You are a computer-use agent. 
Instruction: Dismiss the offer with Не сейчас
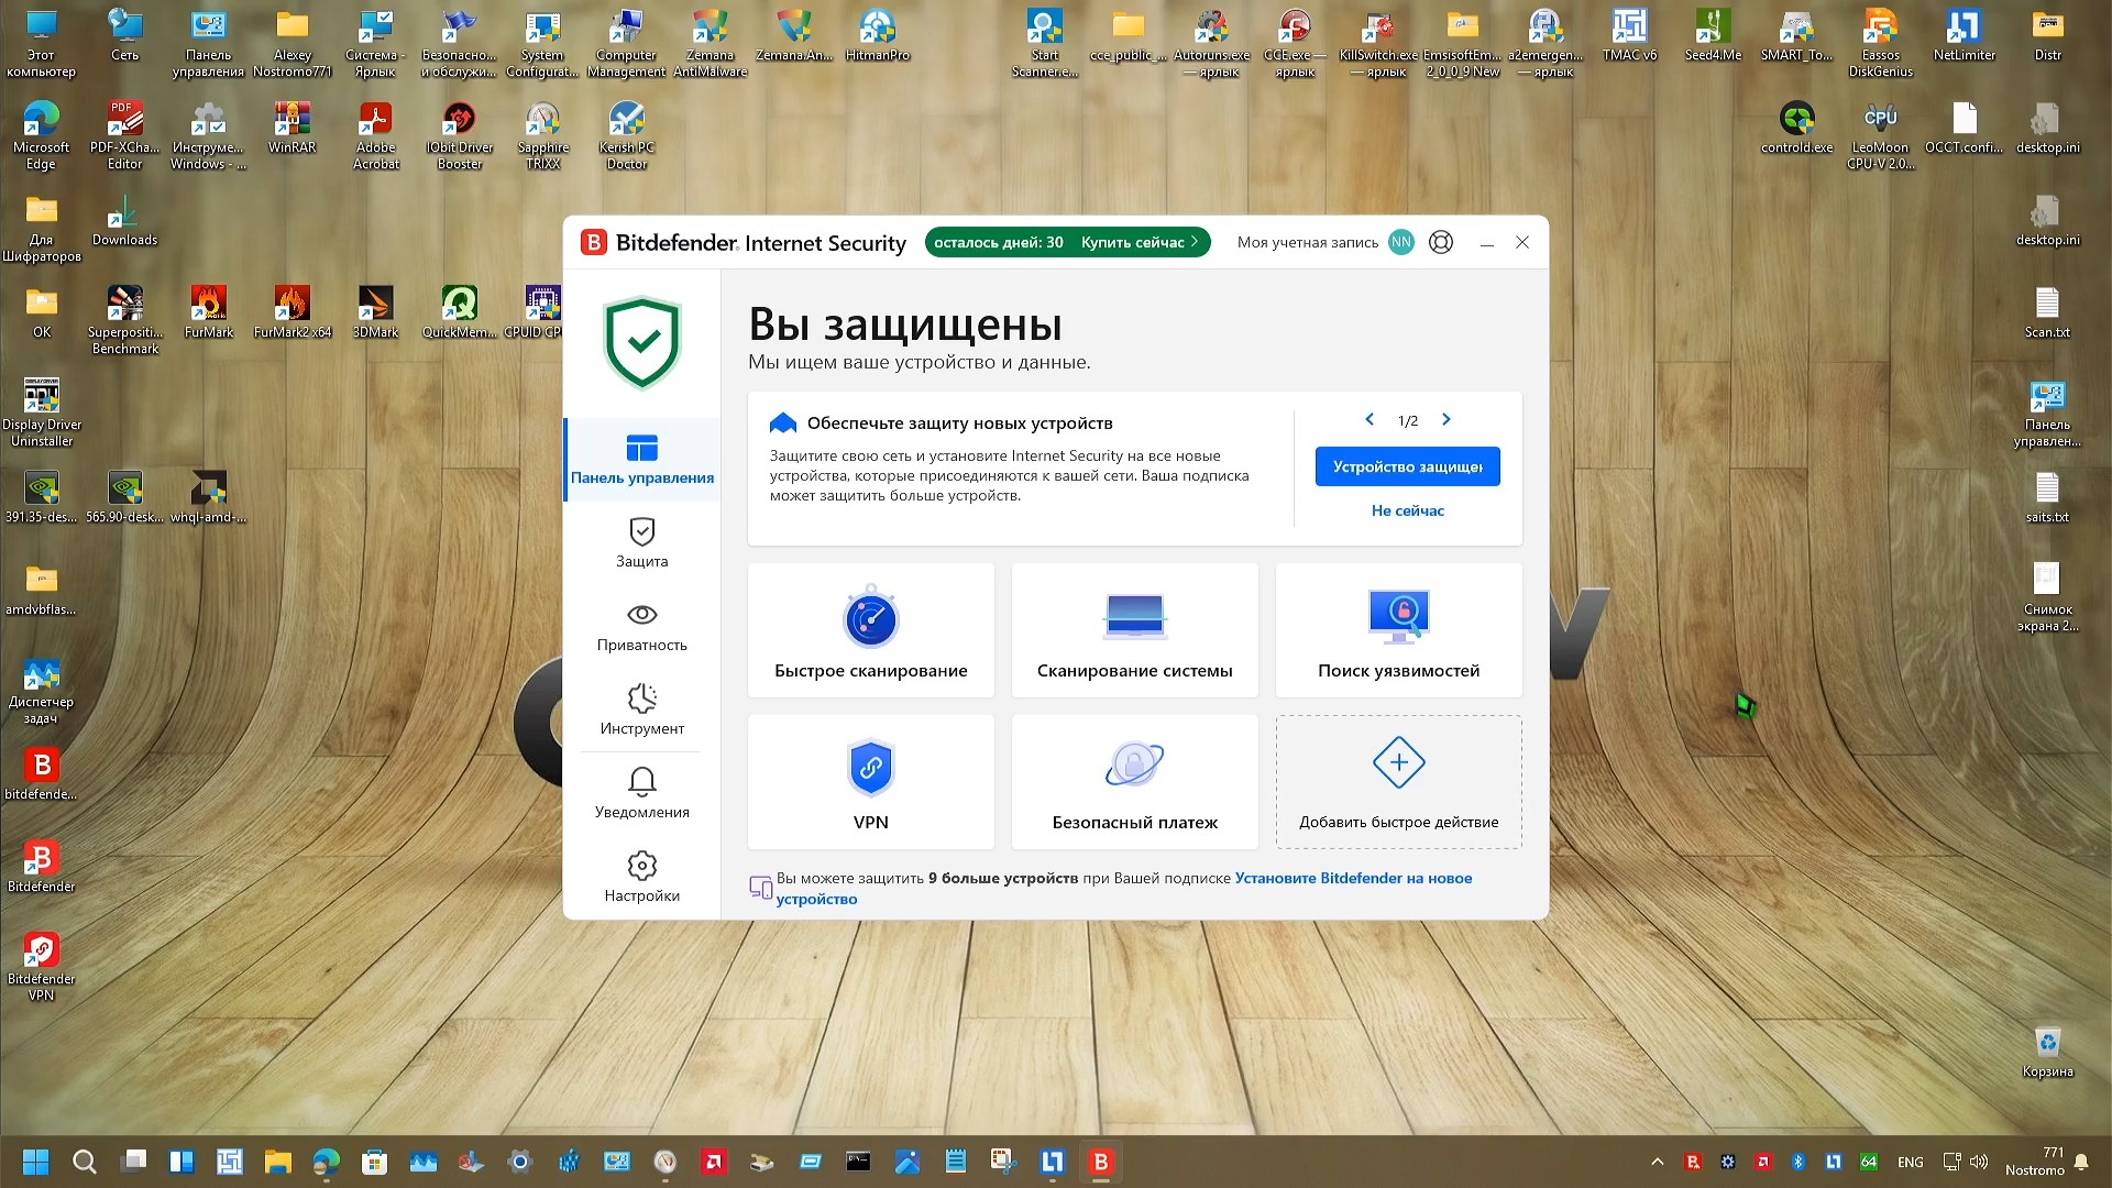[x=1407, y=510]
